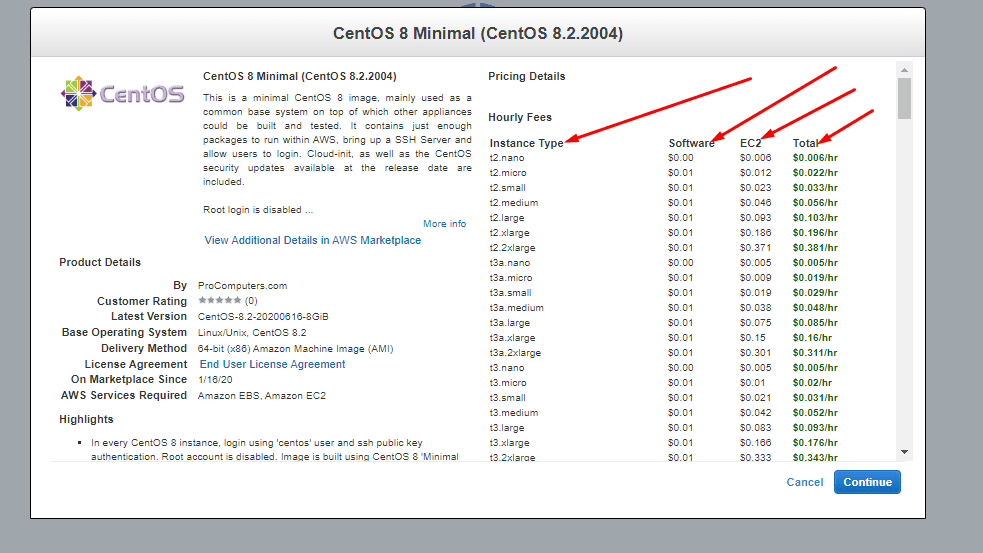Click the CentOS logo image
This screenshot has width=983, height=553.
pyautogui.click(x=122, y=94)
